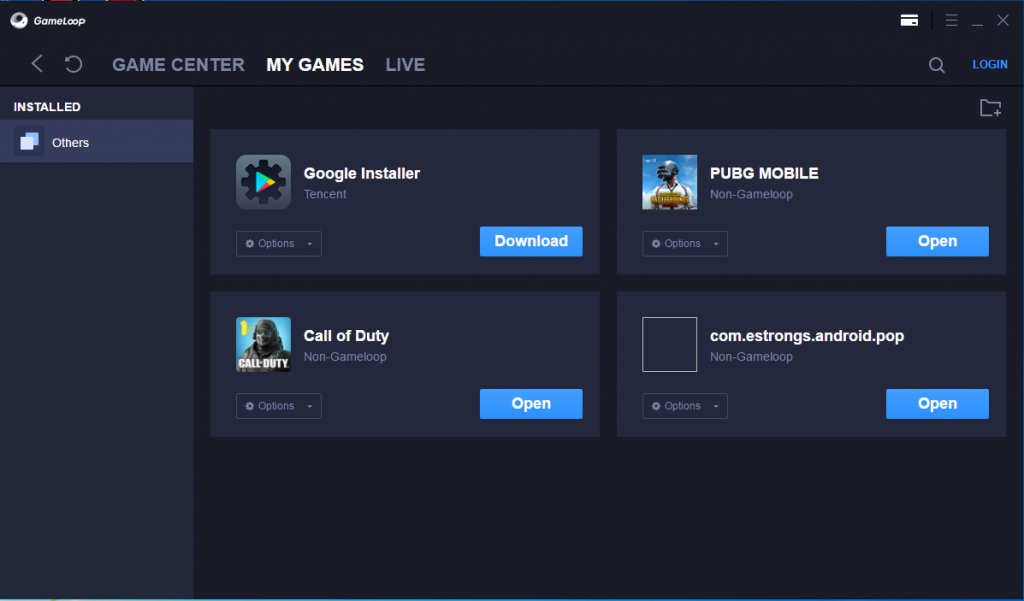Expand Options dropdown for Google Installer
1024x601 pixels.
click(x=278, y=244)
